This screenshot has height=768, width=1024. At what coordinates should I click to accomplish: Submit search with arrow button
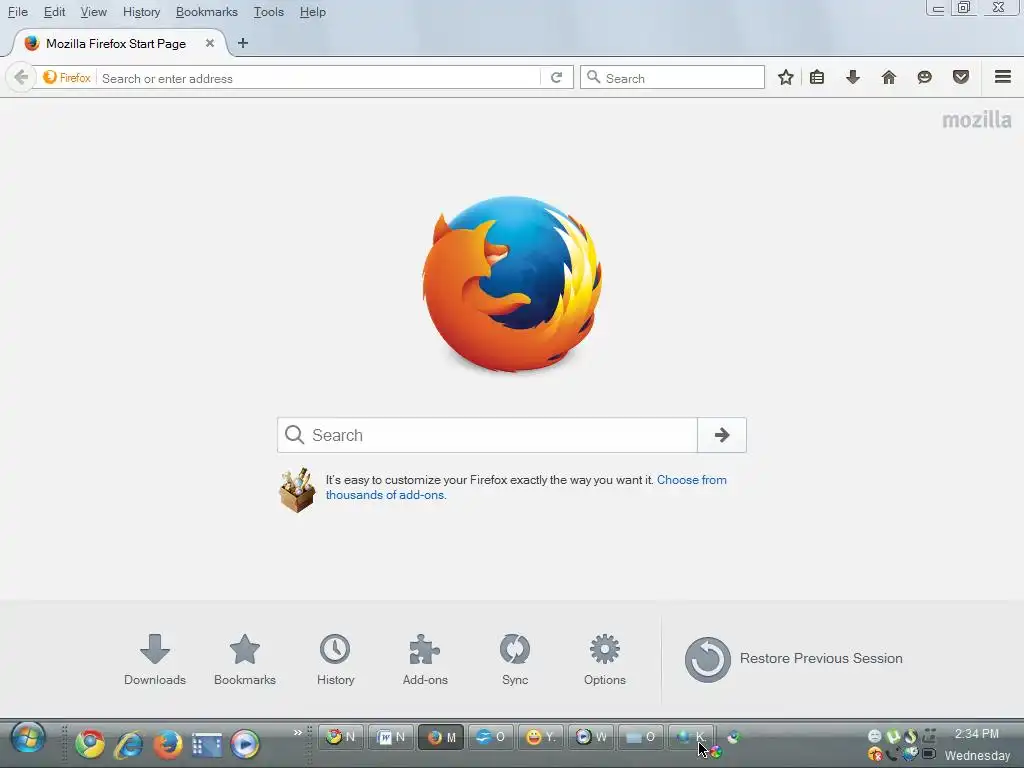point(722,435)
